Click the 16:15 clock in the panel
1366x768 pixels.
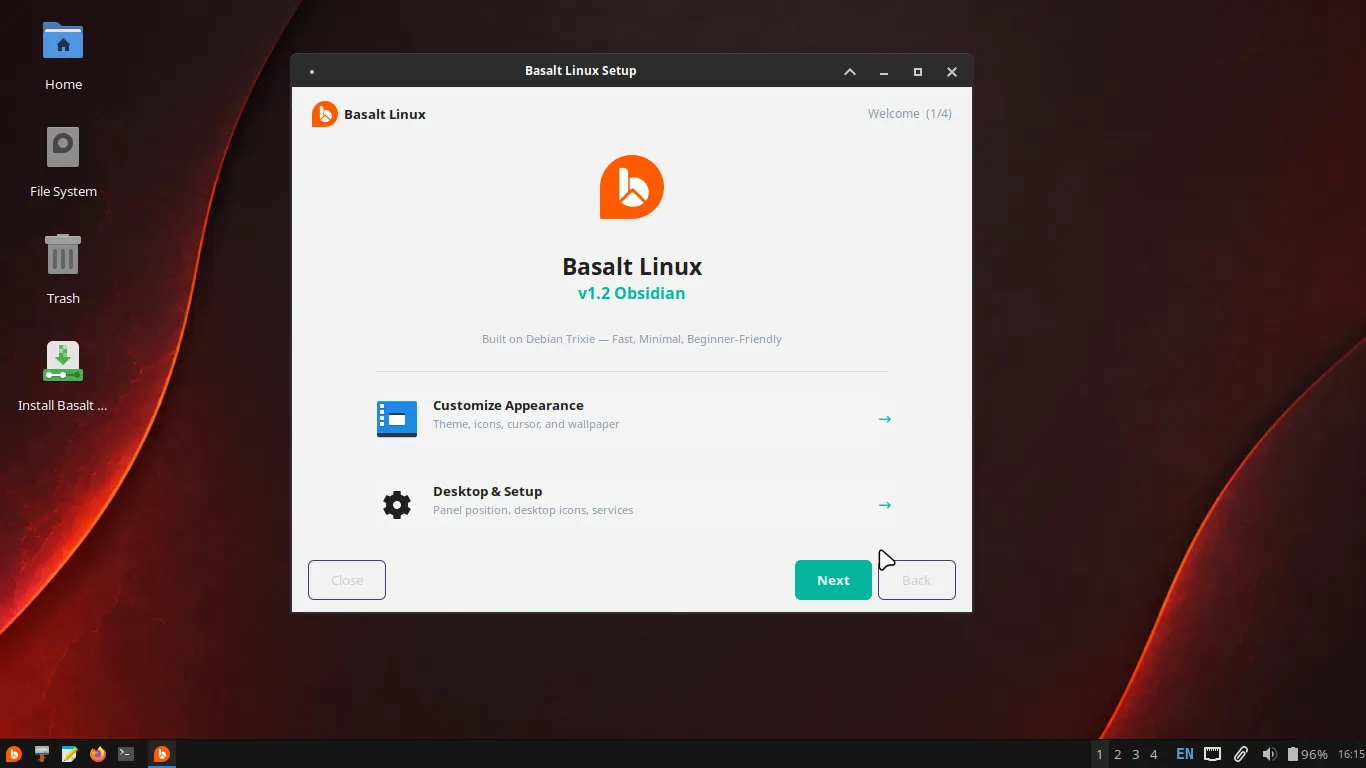click(x=1351, y=754)
